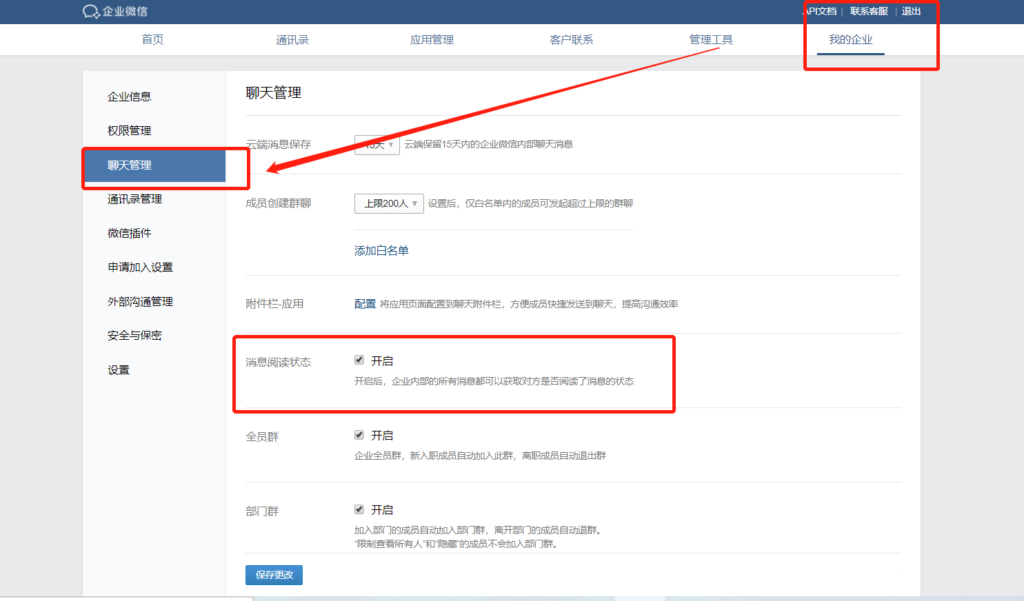
Task: Open the 应用管理 tab
Action: pyautogui.click(x=431, y=40)
